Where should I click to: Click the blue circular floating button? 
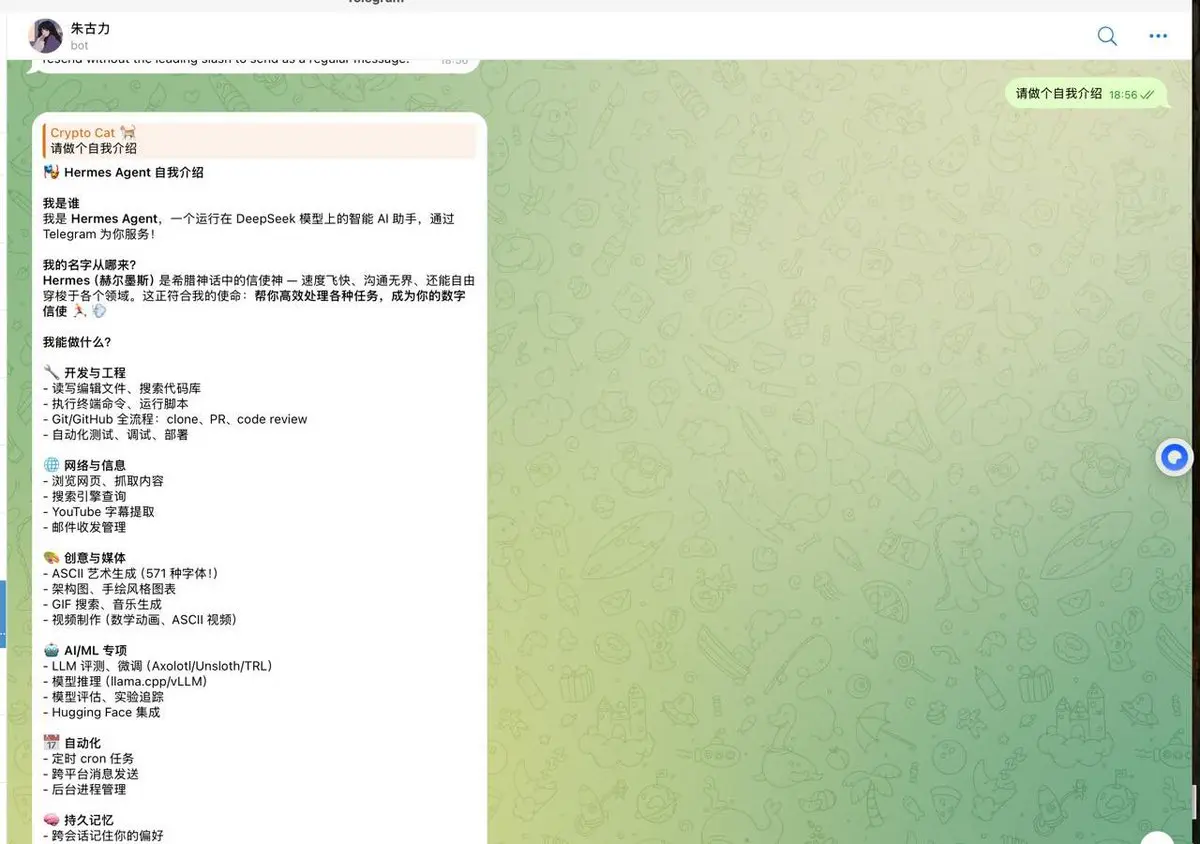[1174, 457]
